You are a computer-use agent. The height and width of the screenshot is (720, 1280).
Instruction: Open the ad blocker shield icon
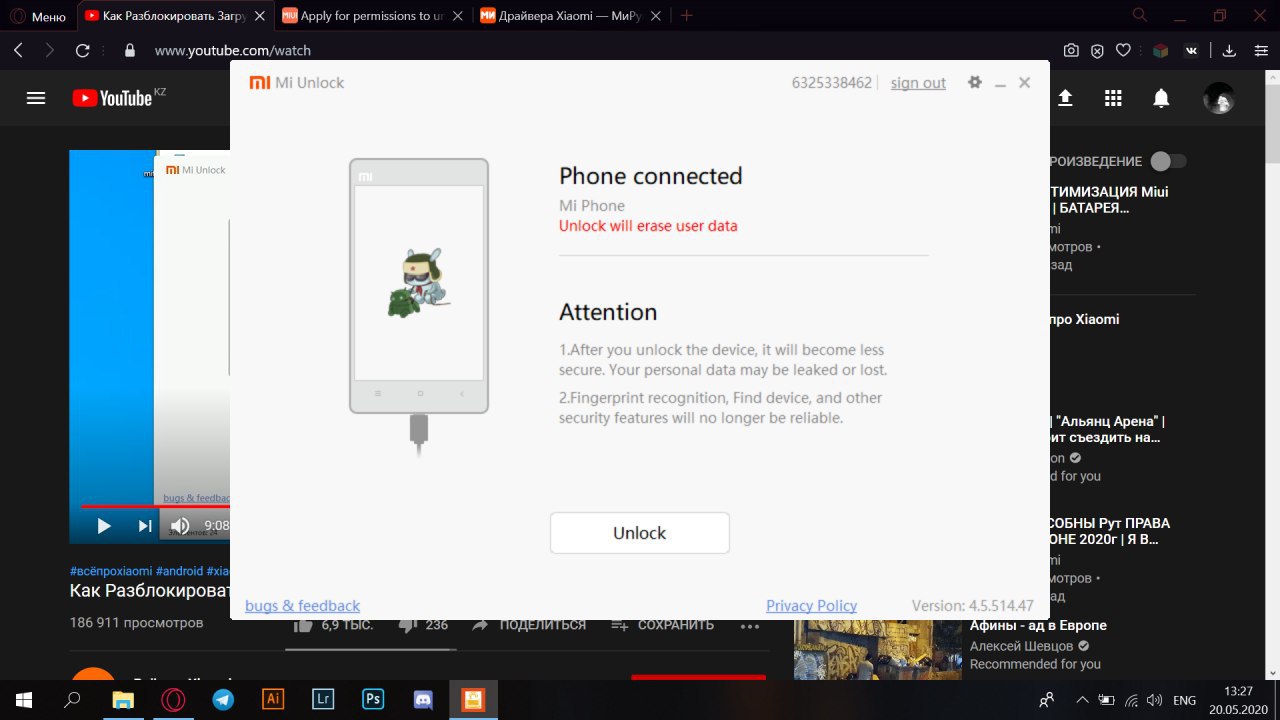(1097, 50)
